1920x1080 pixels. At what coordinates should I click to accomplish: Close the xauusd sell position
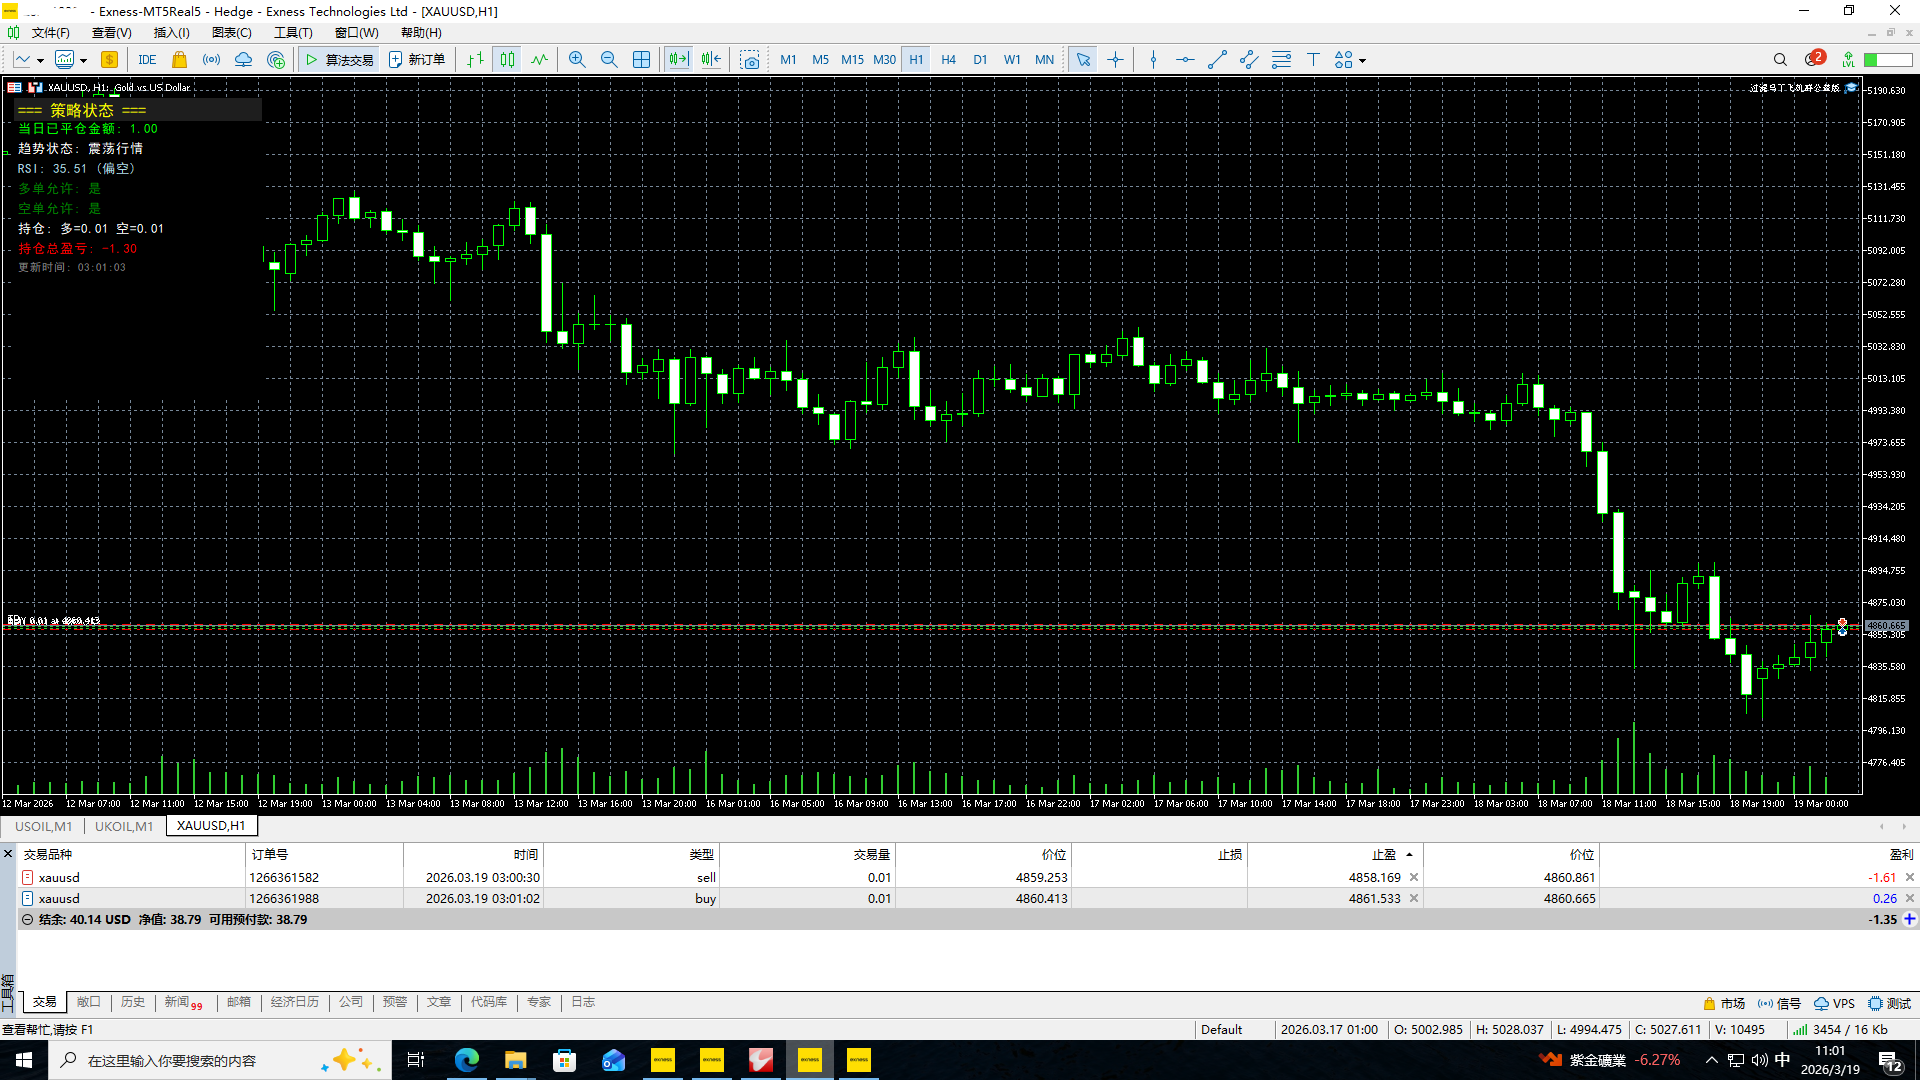(x=1910, y=878)
